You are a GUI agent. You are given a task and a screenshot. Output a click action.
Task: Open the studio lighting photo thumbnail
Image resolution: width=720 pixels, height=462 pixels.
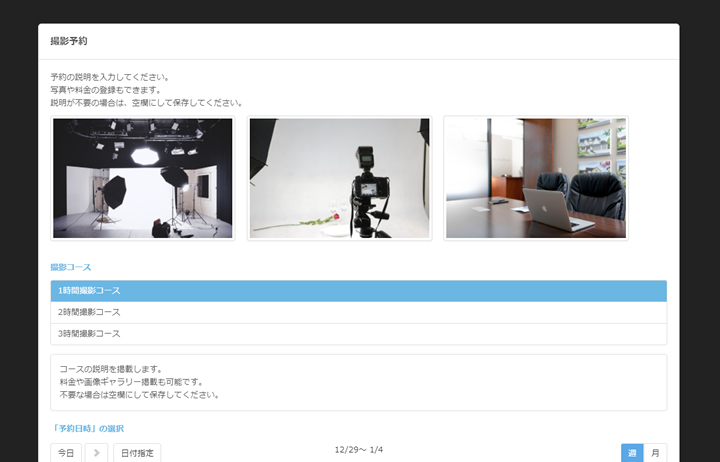click(142, 178)
